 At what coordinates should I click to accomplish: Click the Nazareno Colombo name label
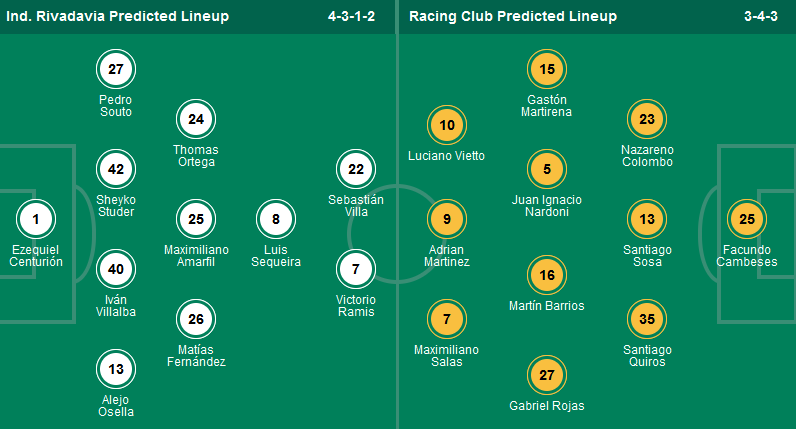pyautogui.click(x=647, y=155)
